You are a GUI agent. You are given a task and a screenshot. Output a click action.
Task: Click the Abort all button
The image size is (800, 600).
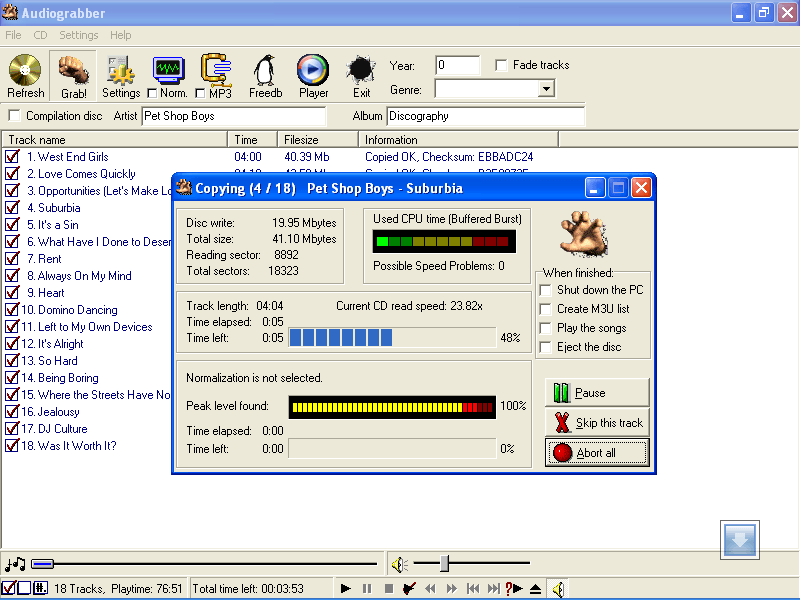coord(597,453)
